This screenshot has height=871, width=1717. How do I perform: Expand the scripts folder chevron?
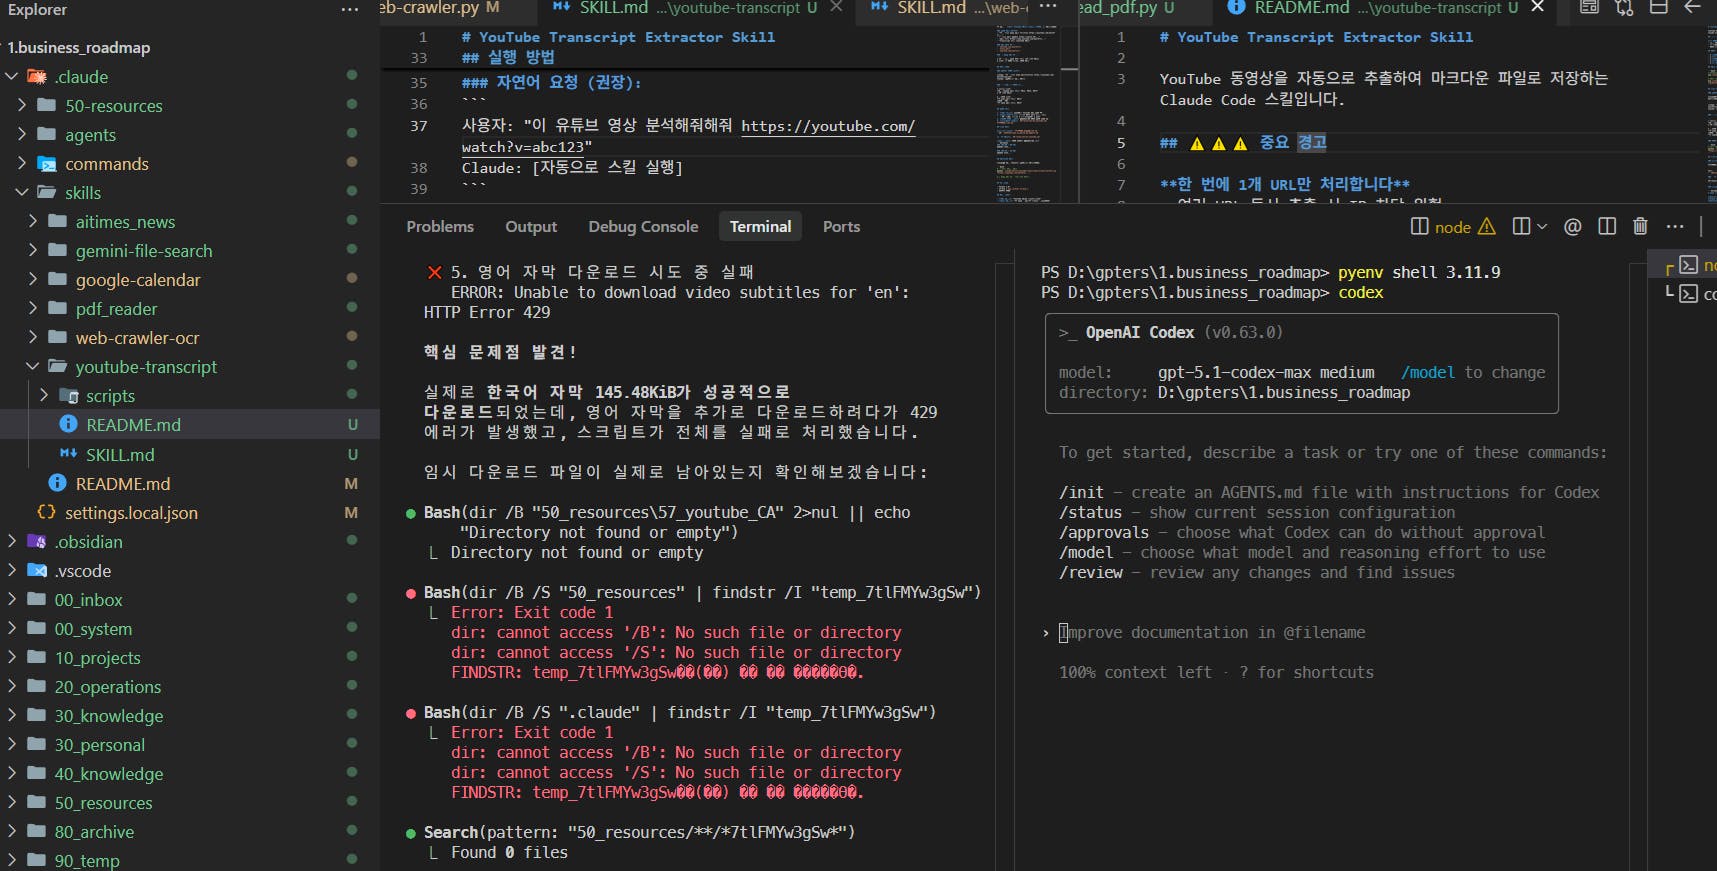(44, 396)
